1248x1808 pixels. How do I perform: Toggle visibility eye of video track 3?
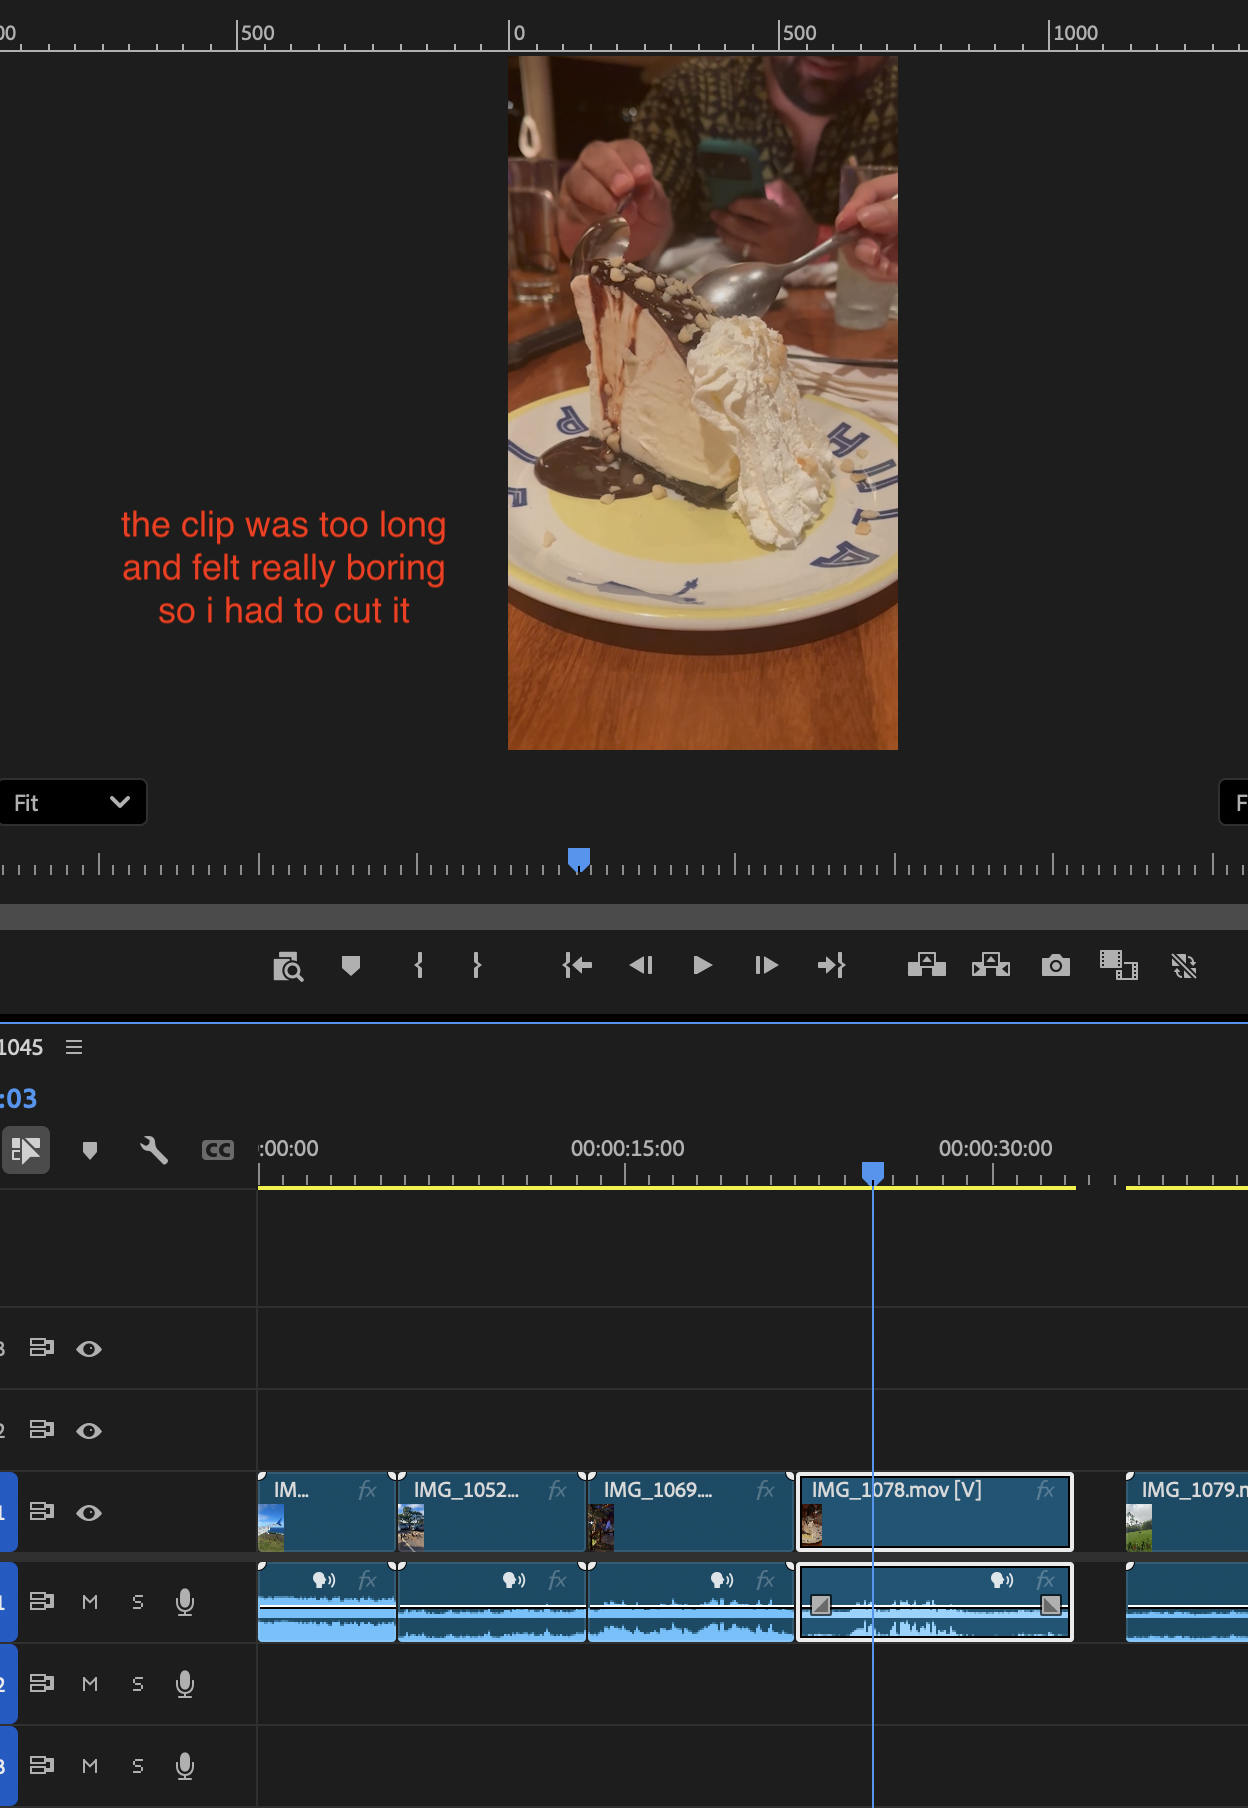(89, 1349)
